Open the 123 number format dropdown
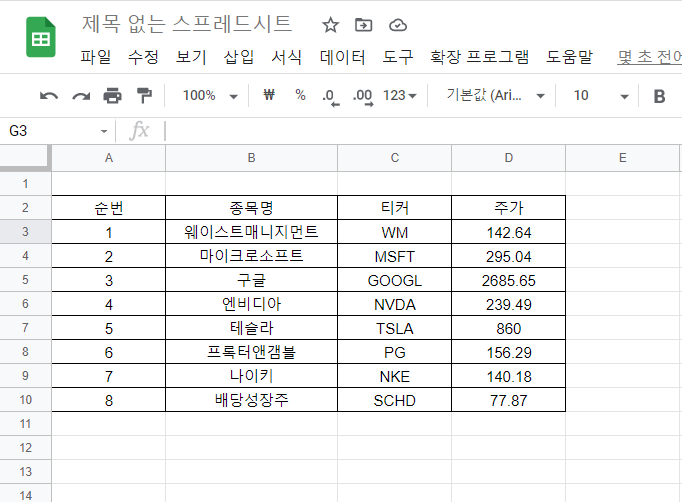 point(399,95)
